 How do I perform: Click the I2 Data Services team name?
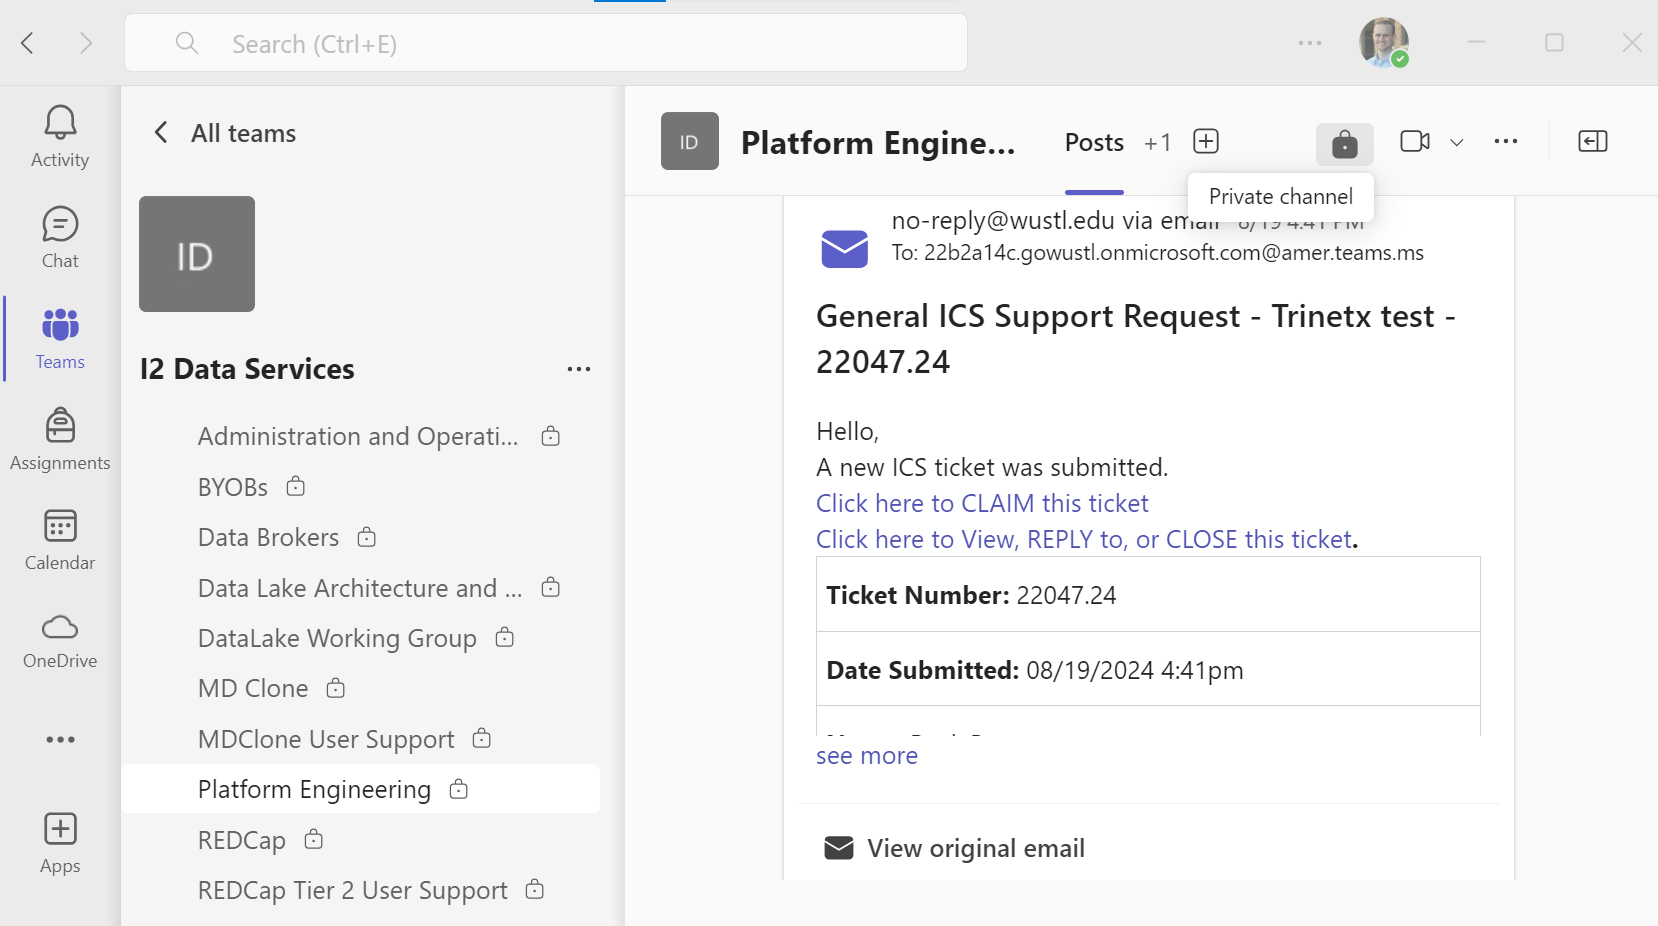247,369
